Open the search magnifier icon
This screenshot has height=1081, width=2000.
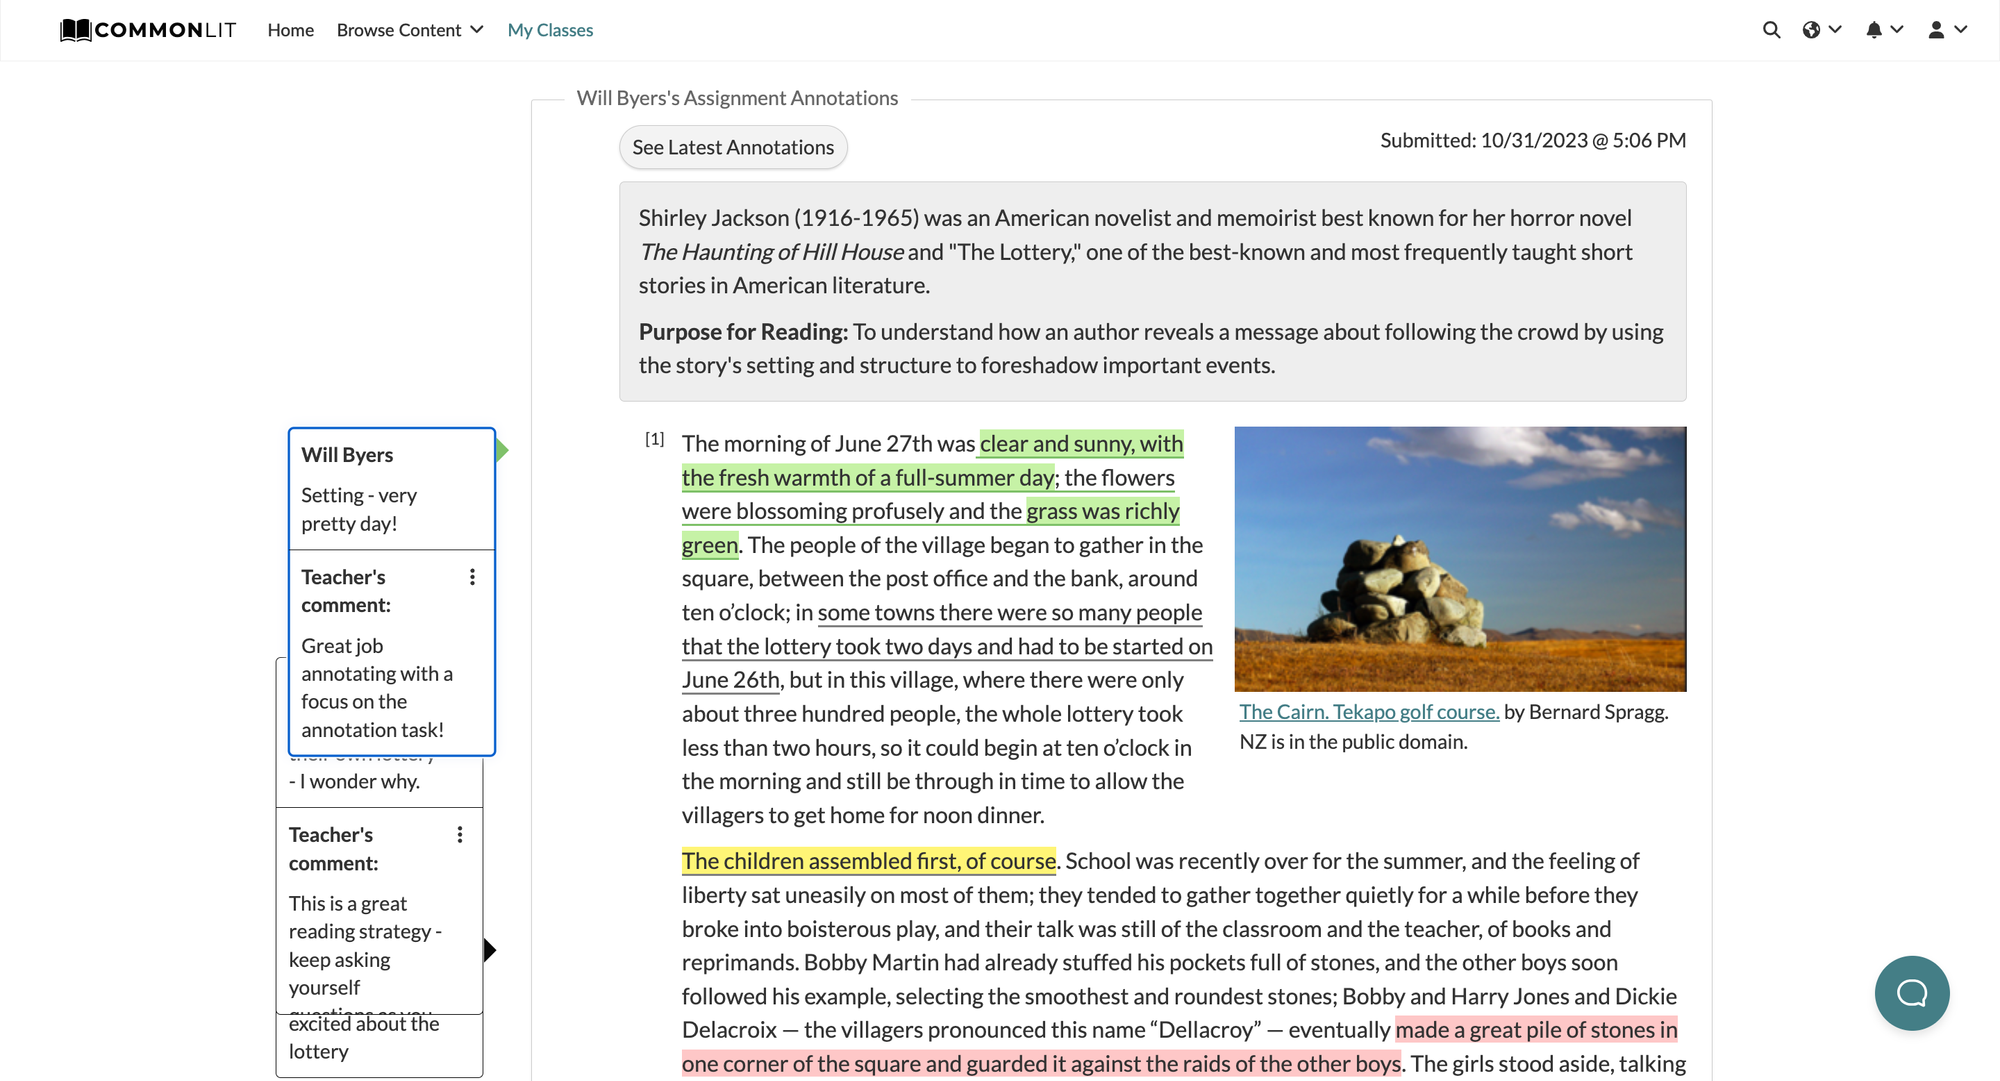(x=1771, y=30)
